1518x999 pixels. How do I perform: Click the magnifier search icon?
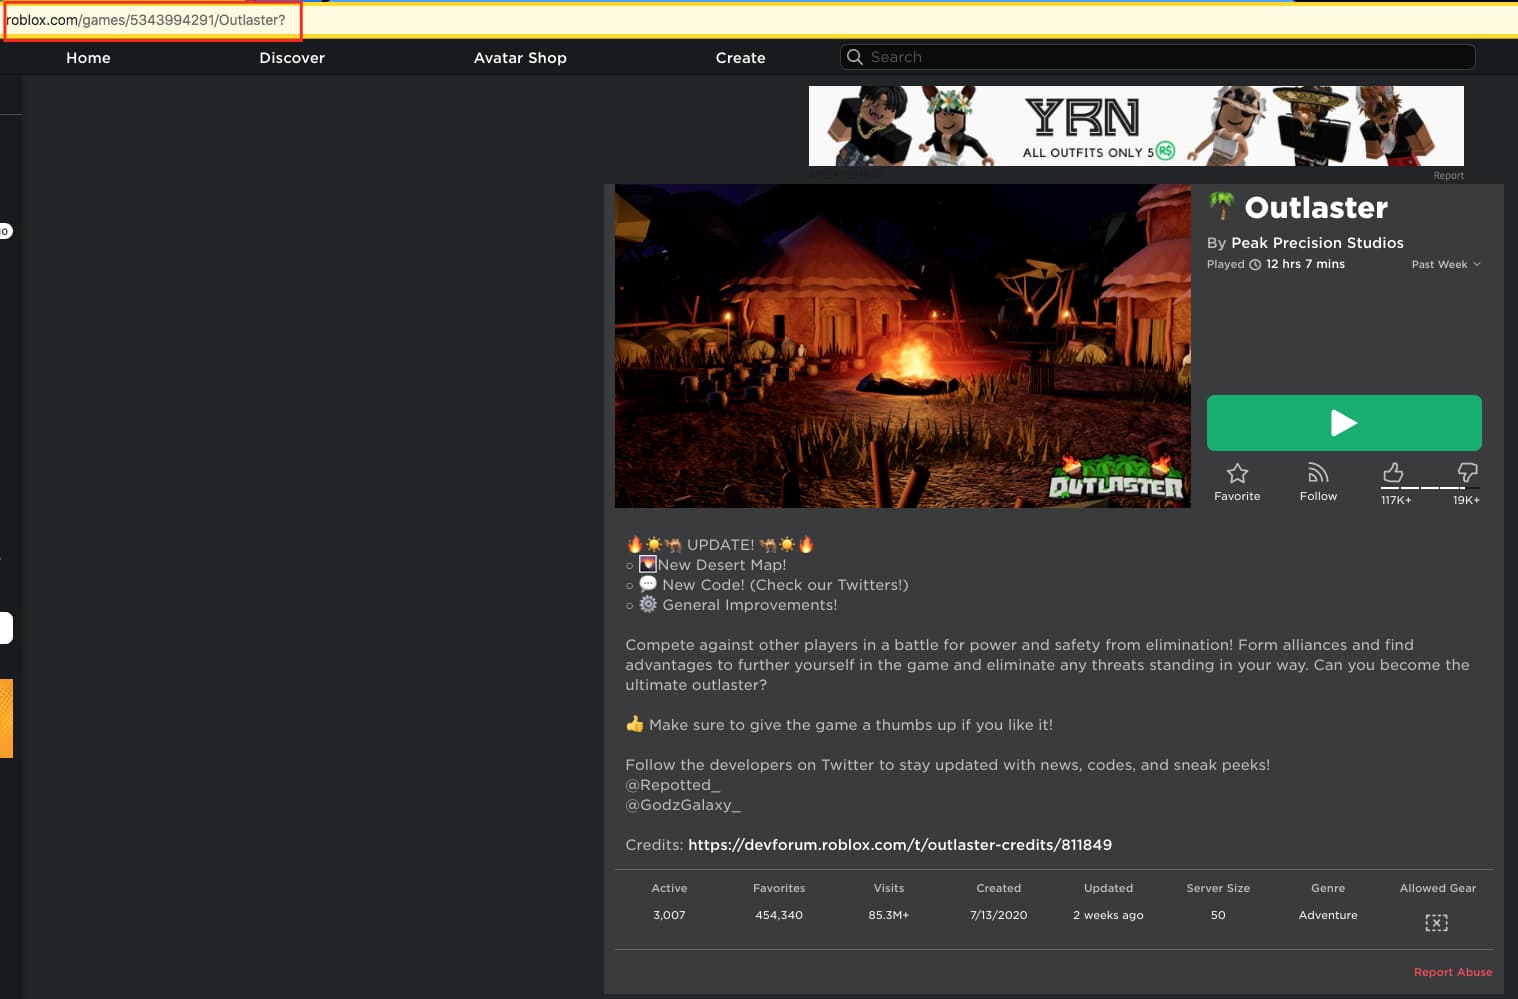[x=855, y=57]
